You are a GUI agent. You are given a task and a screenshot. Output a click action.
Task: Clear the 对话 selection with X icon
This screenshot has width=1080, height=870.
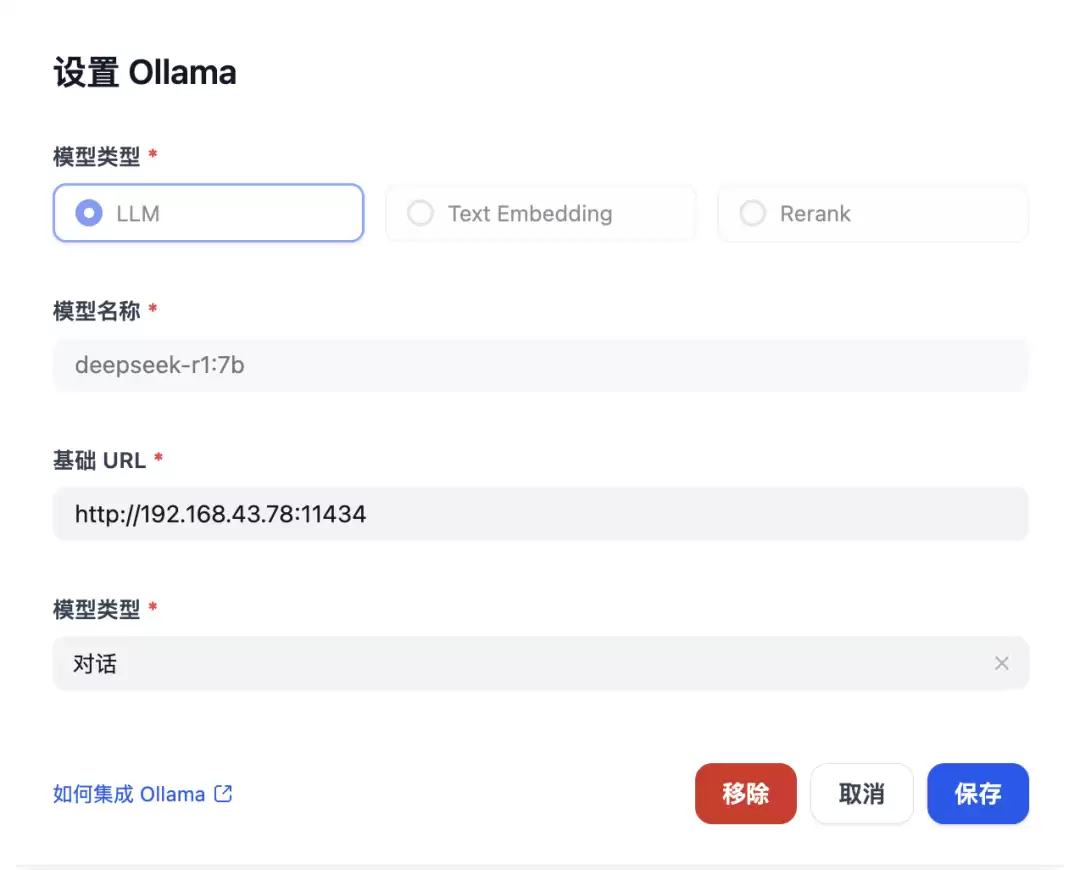(x=1001, y=663)
